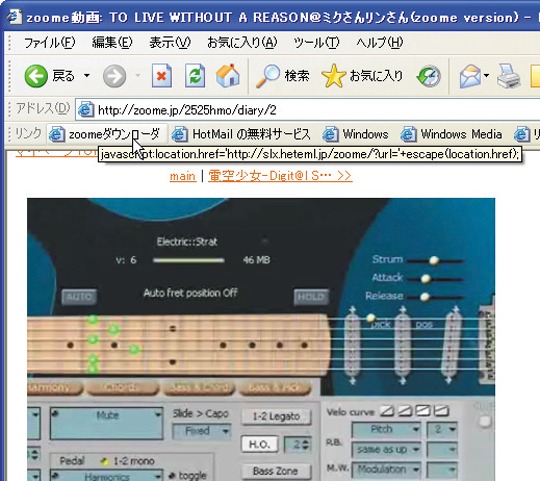The height and width of the screenshot is (481, 540).
Task: Click the Electric::Strat patch name
Action: tap(187, 242)
